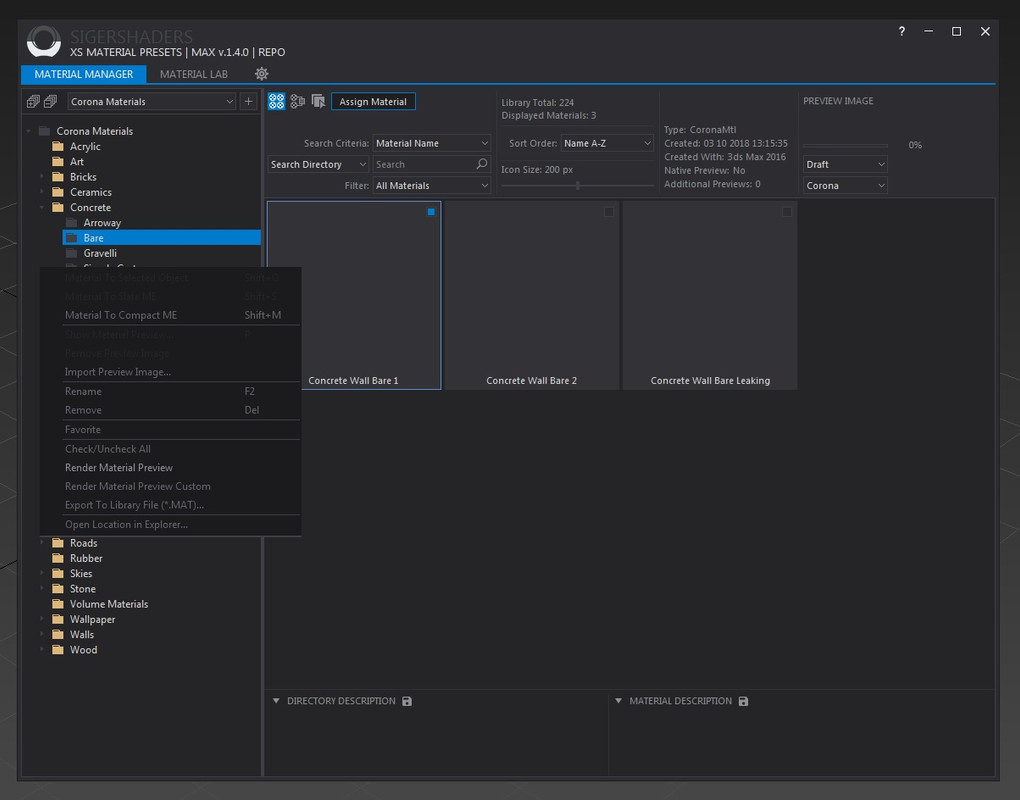Click the search magnifier icon
The image size is (1020, 800).
pyautogui.click(x=481, y=164)
